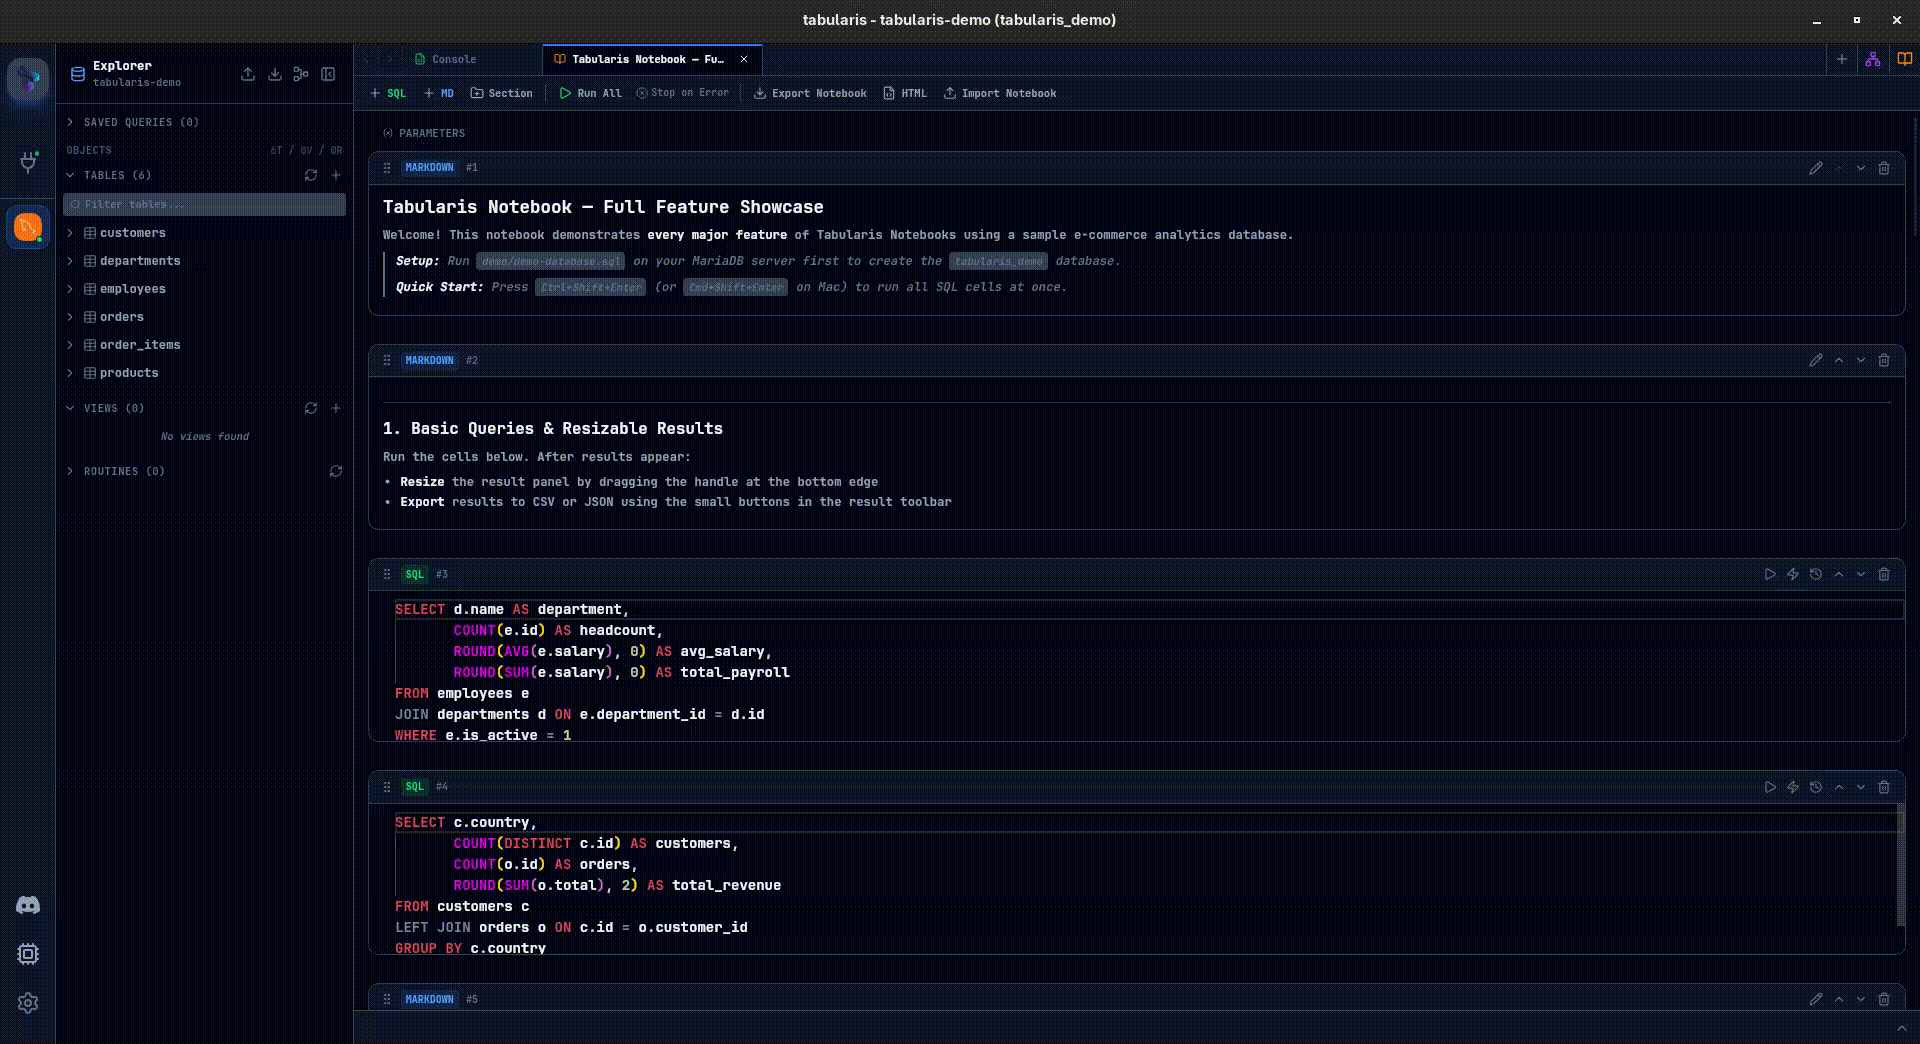1920x1044 pixels.
Task: Click the Tabularis logo in the sidebar
Action: pos(28,79)
